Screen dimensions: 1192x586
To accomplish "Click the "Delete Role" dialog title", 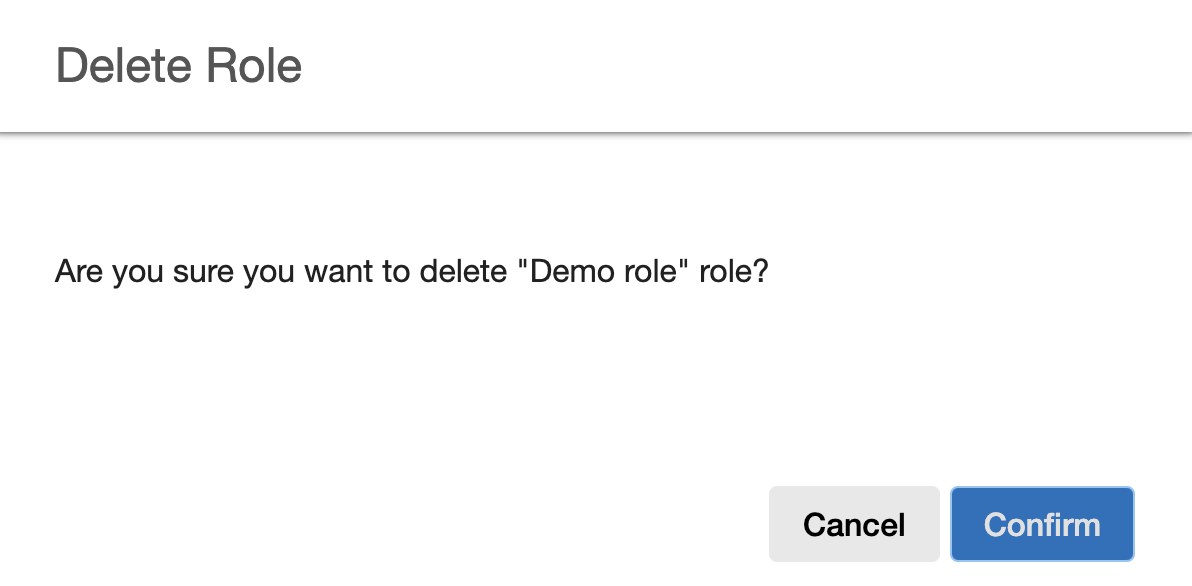I will tap(179, 66).
